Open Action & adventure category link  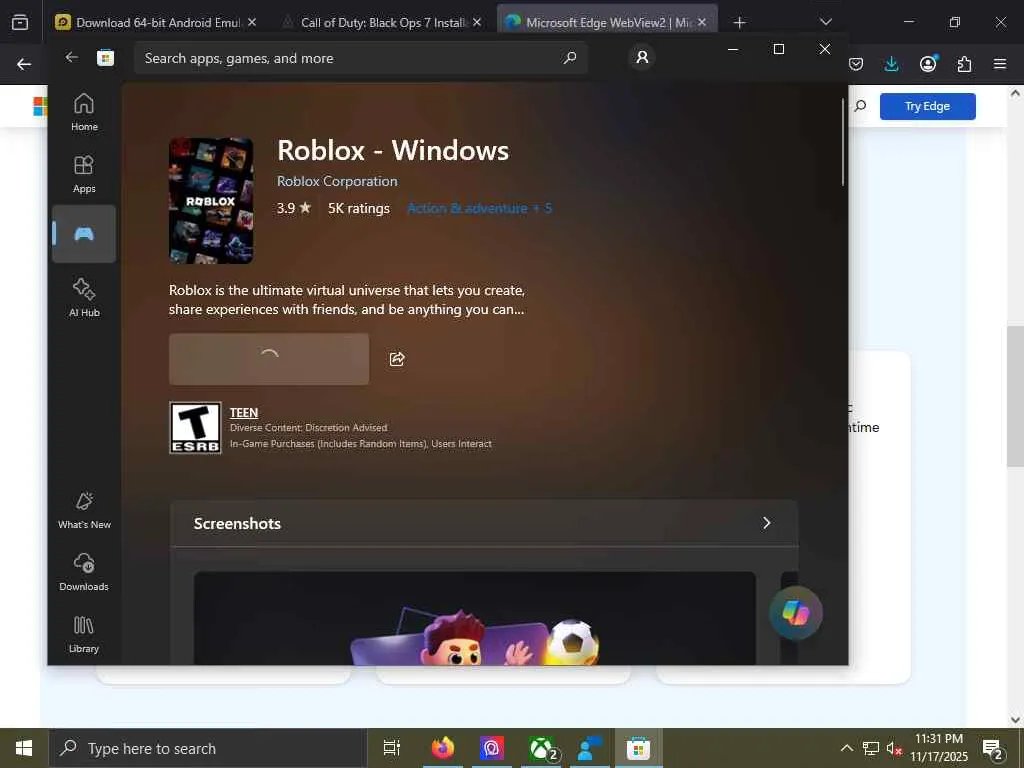pos(479,208)
